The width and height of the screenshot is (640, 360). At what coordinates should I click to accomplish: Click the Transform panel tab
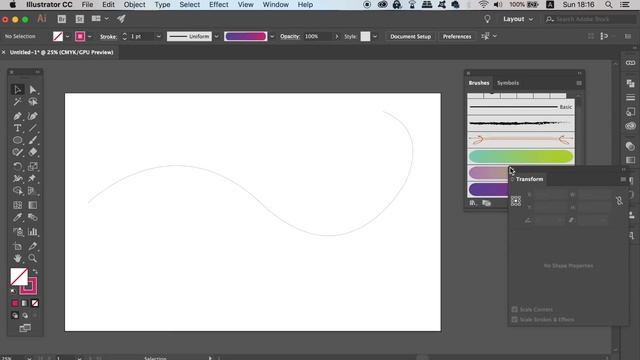pyautogui.click(x=529, y=179)
